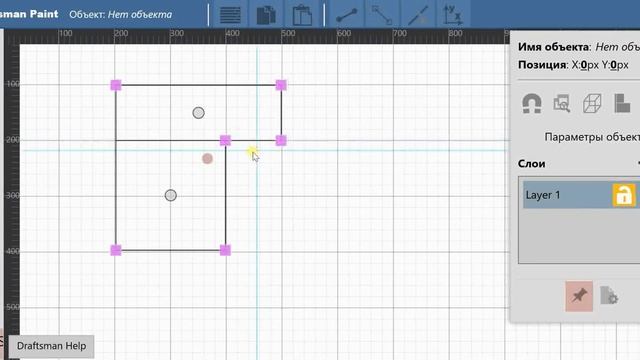Image resolution: width=640 pixels, height=360 pixels.
Task: Toggle the magnet snap icon
Action: (x=532, y=103)
